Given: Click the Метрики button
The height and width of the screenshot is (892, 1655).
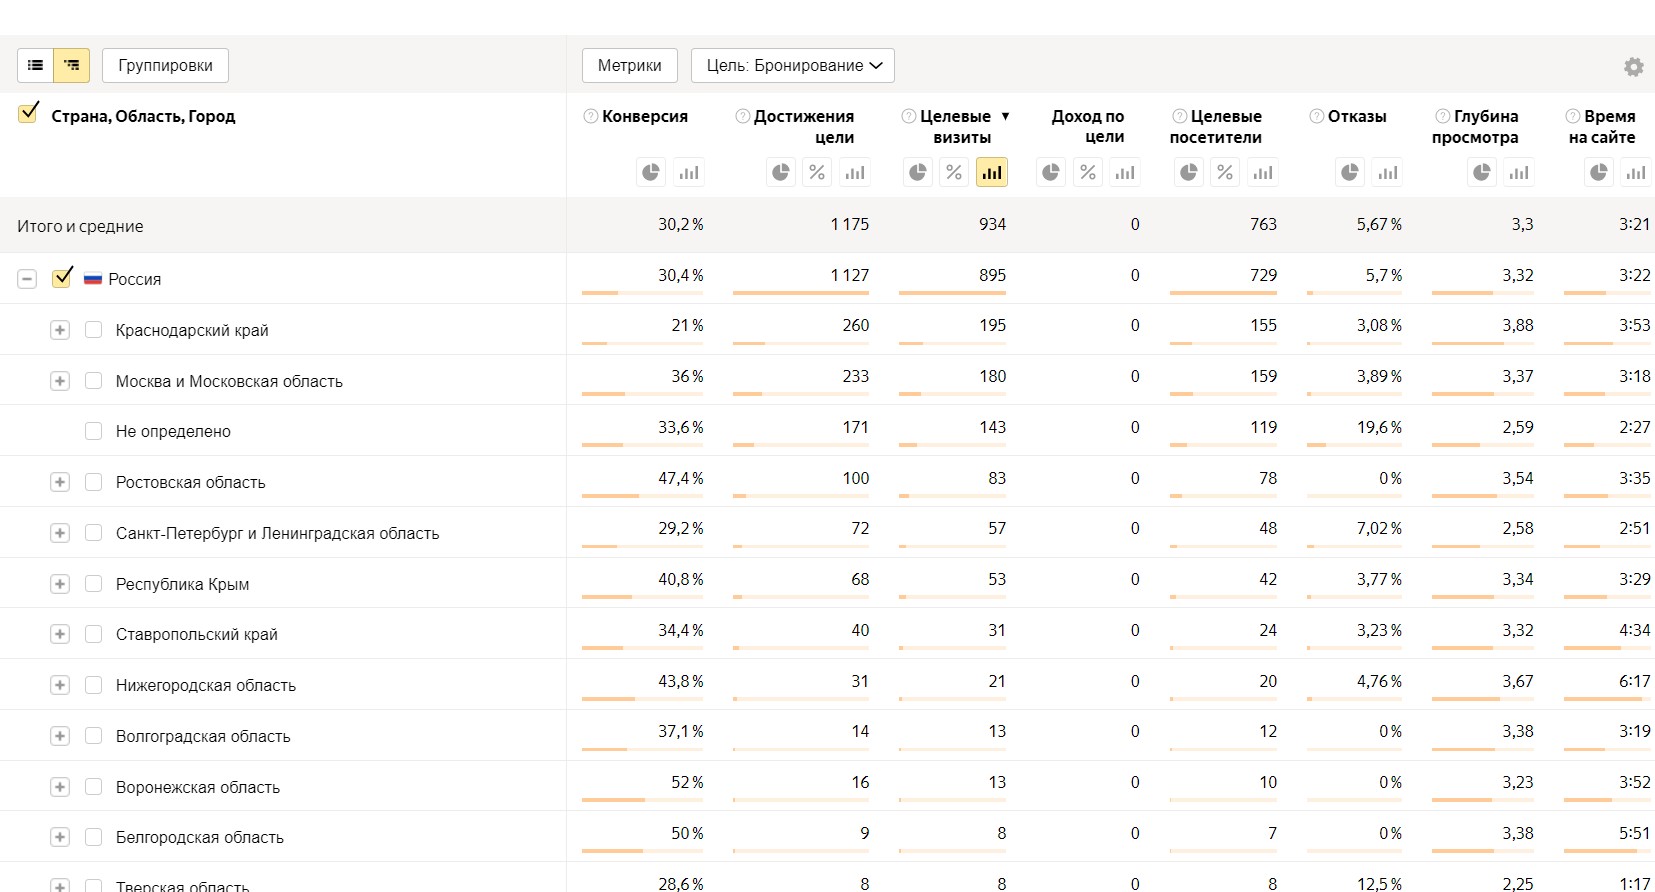Looking at the screenshot, I should tap(629, 66).
